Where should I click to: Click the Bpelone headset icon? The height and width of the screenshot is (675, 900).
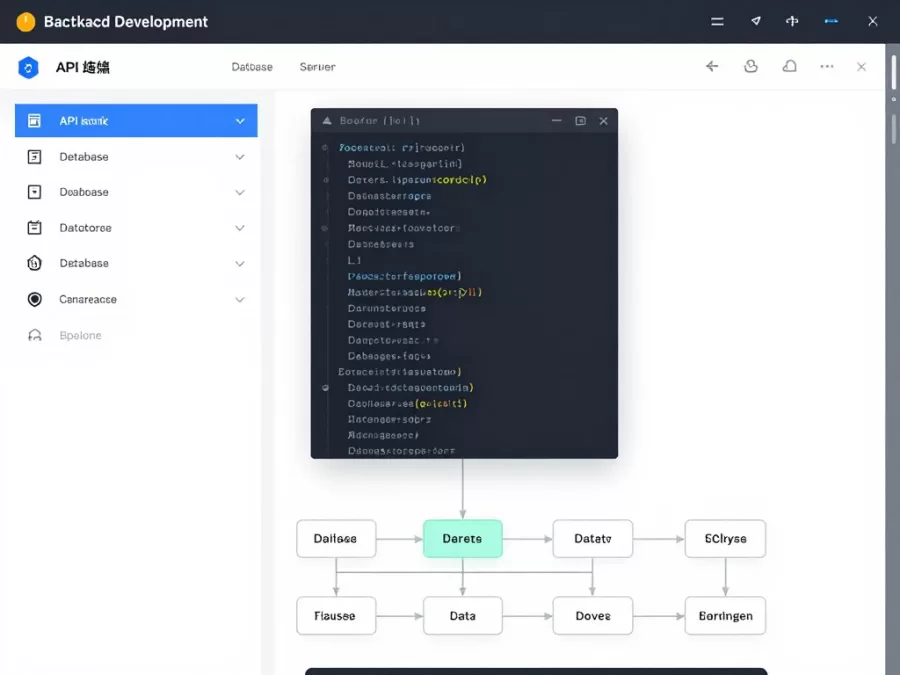34,335
